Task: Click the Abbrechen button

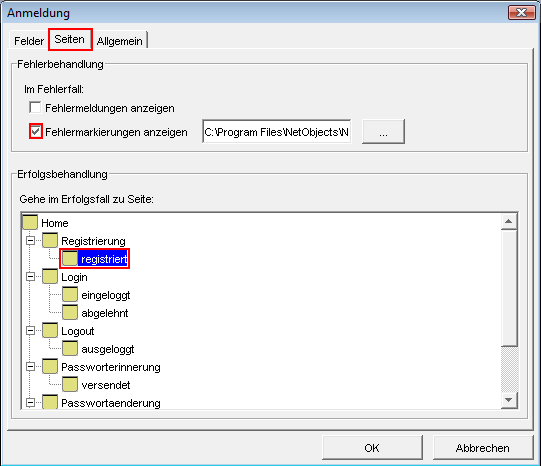Action: coord(483,448)
